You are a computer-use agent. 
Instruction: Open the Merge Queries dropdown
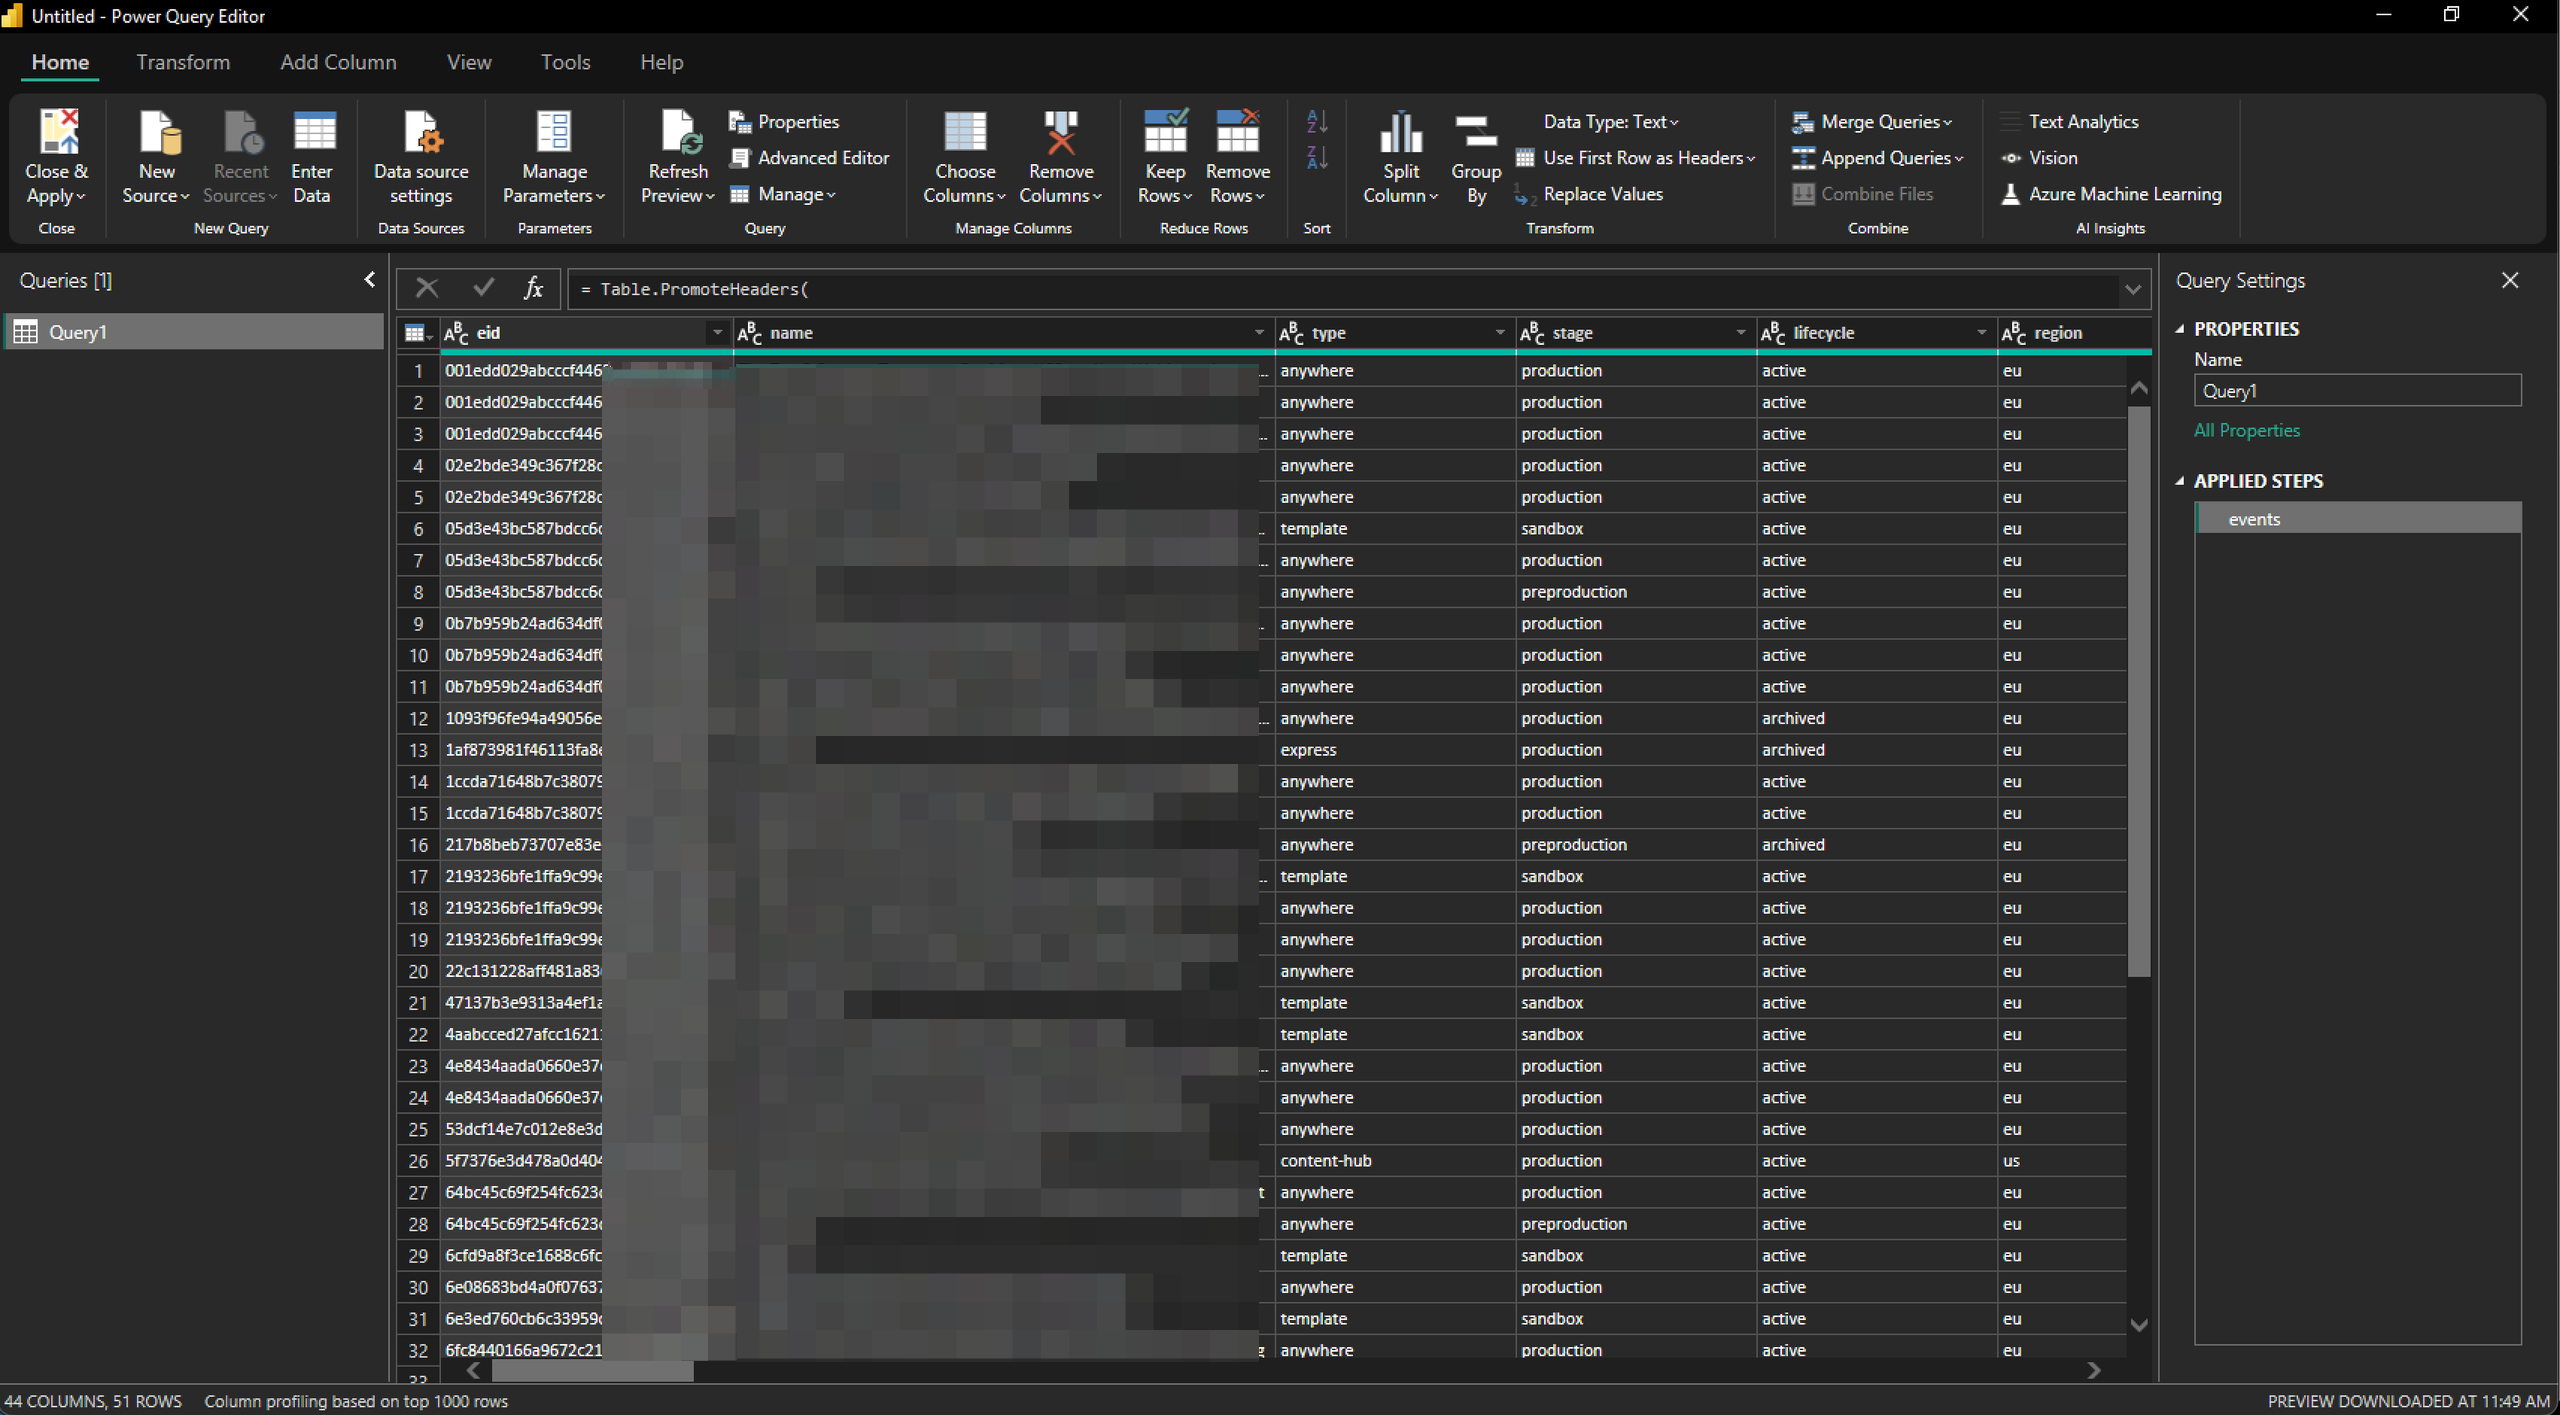(1871, 122)
